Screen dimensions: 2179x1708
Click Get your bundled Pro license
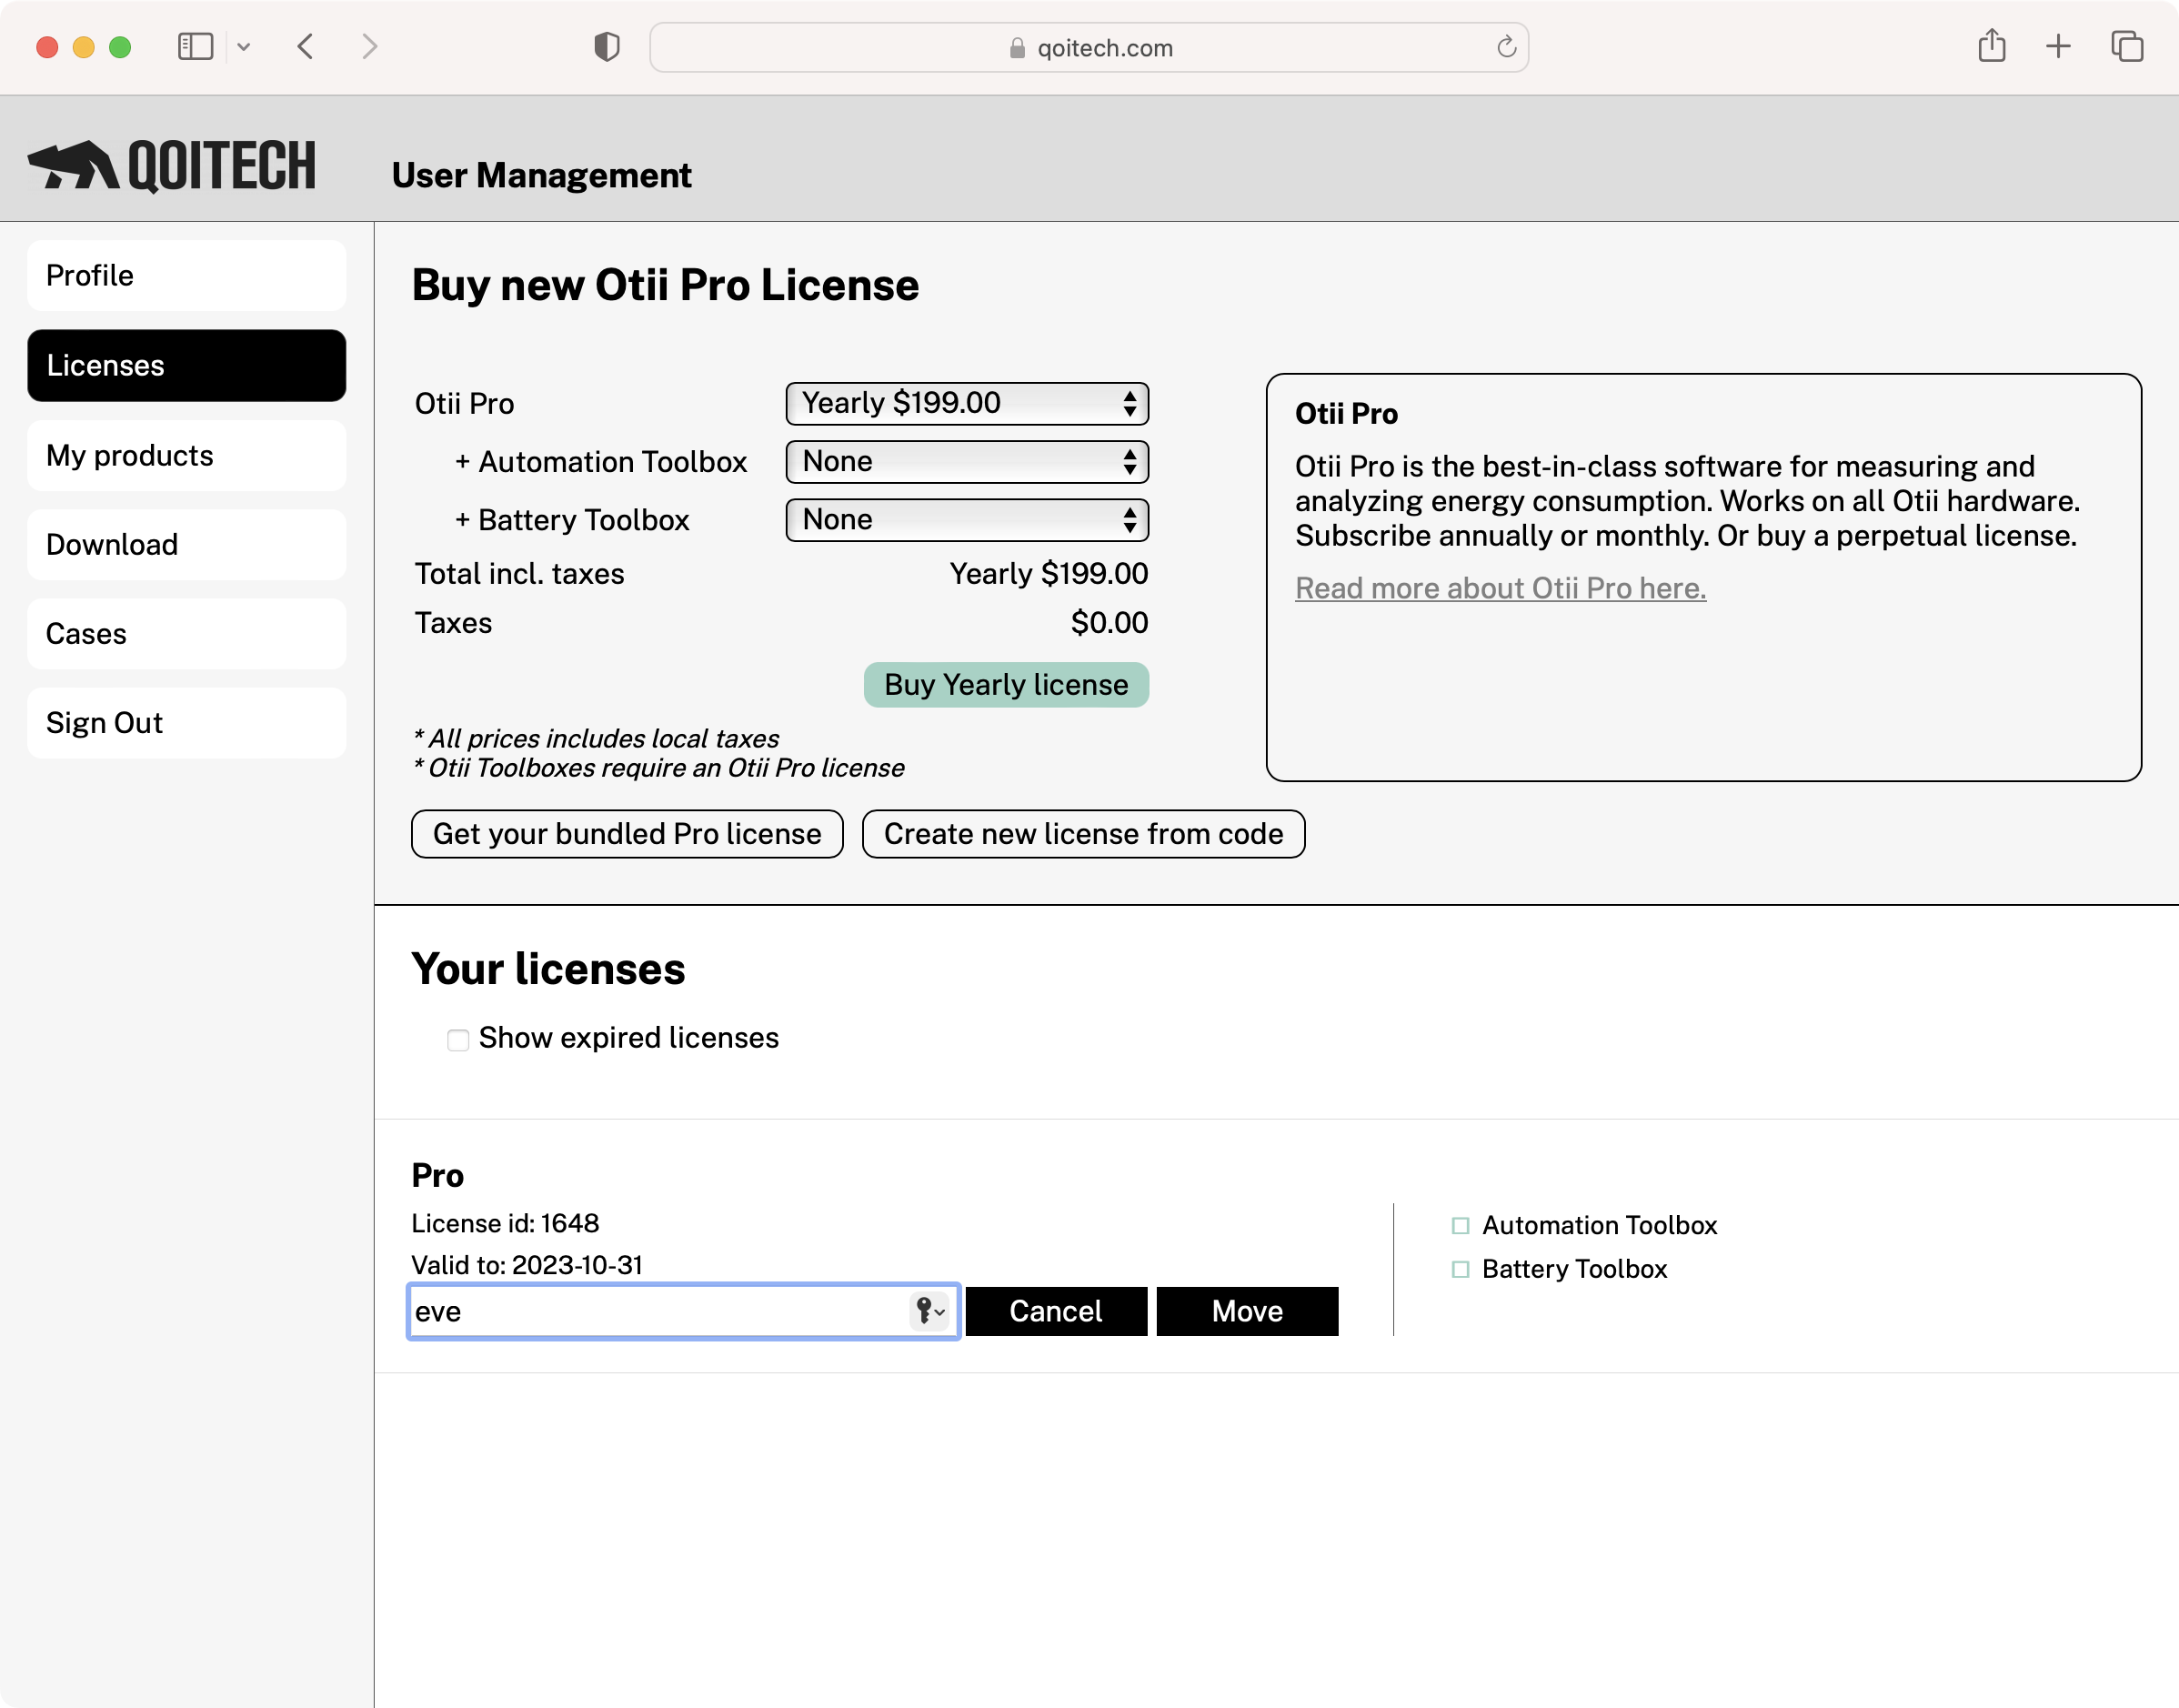tap(627, 833)
